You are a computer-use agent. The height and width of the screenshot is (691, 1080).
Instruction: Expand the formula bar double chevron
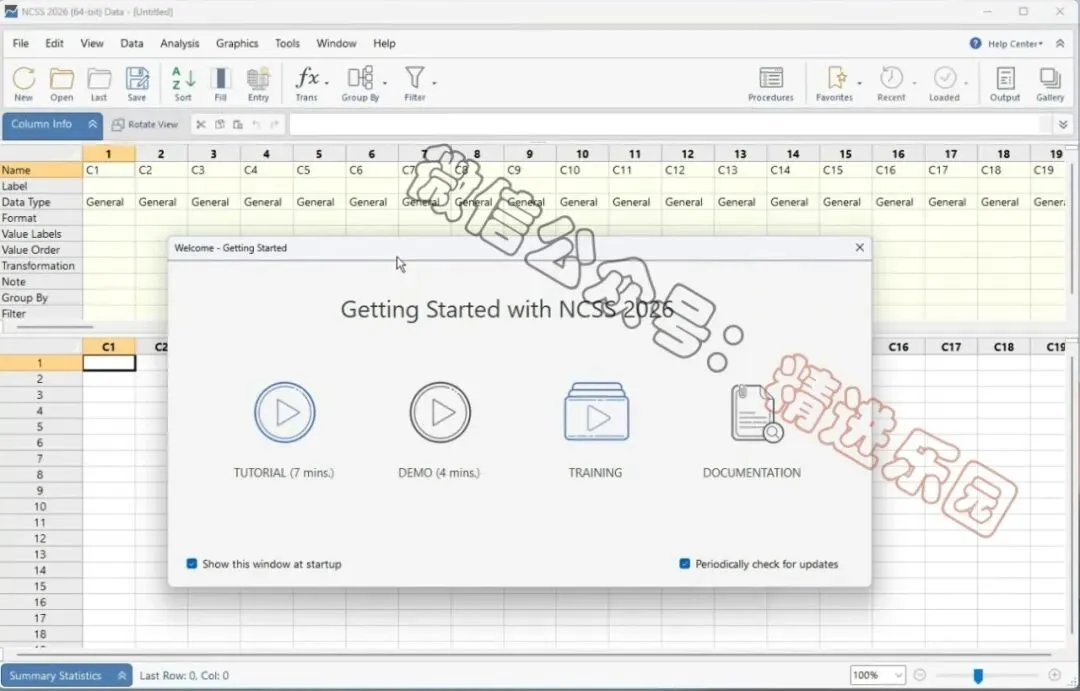[x=1063, y=125]
